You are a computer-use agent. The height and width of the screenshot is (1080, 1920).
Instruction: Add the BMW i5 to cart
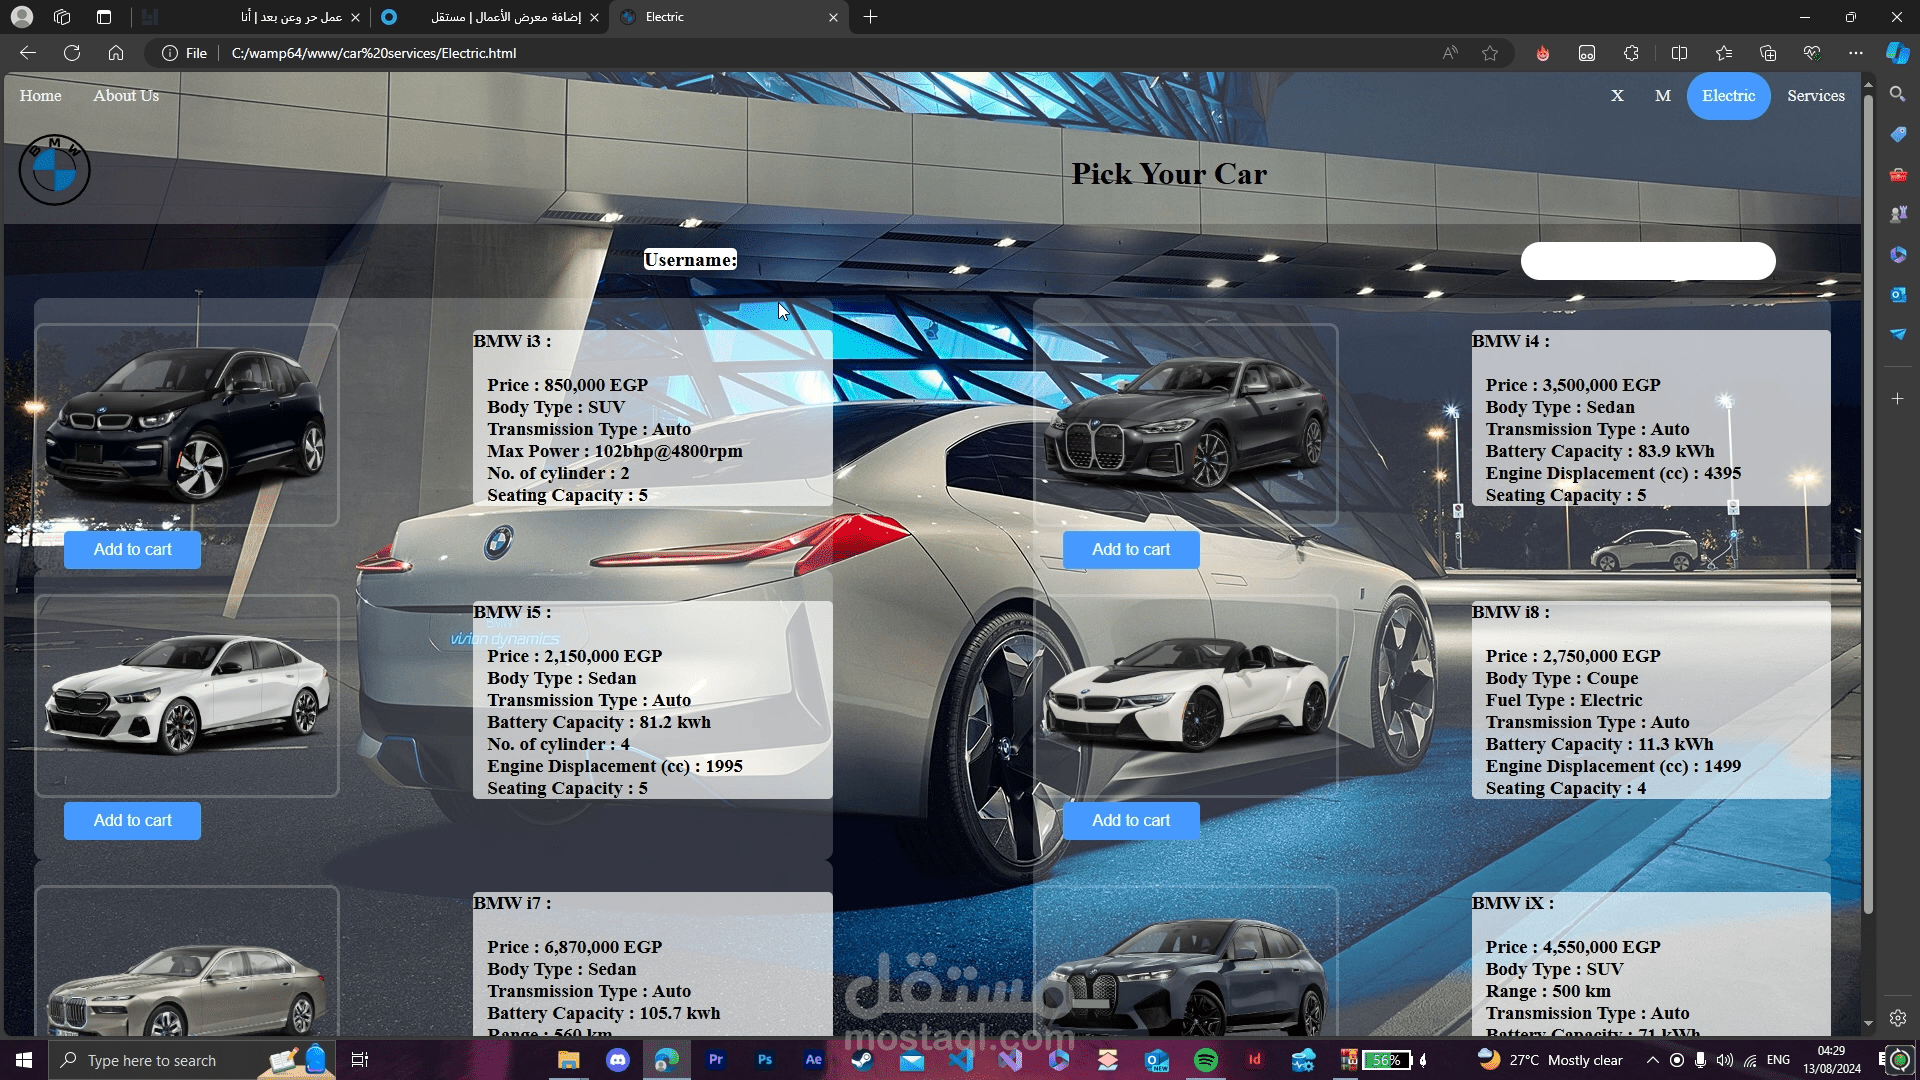pyautogui.click(x=132, y=821)
